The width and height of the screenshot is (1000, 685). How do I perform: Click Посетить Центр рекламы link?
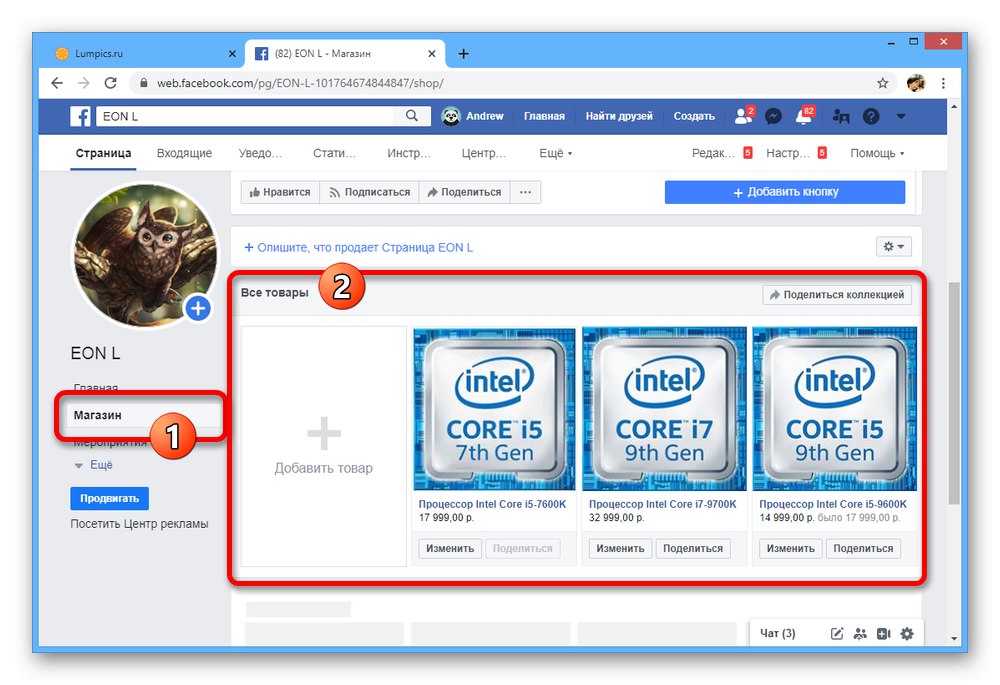(x=139, y=524)
